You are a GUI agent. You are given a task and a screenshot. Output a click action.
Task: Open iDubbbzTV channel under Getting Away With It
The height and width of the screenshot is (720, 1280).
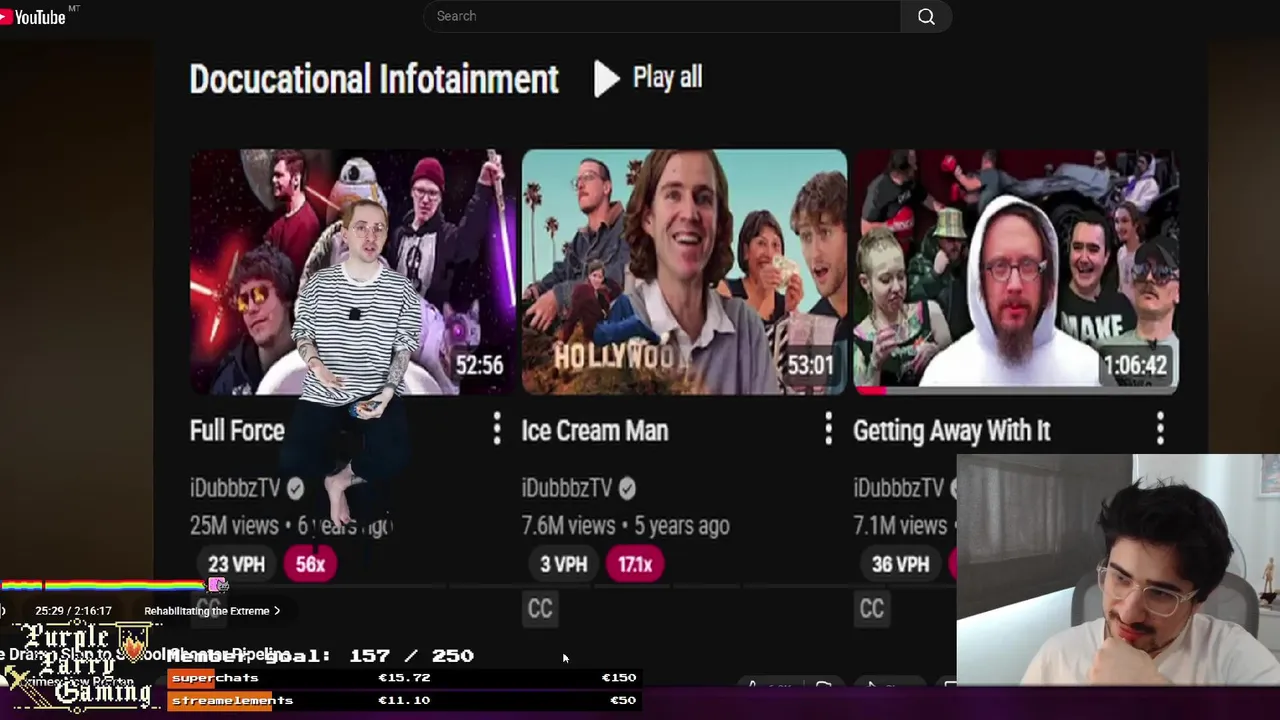click(899, 488)
